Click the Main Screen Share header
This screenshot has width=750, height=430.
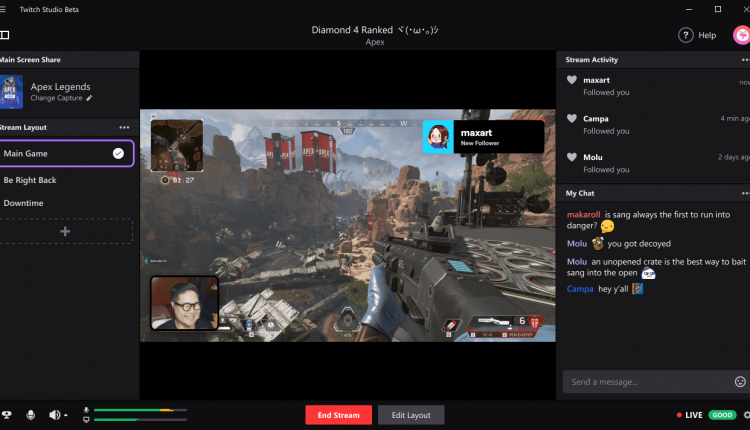(30, 60)
